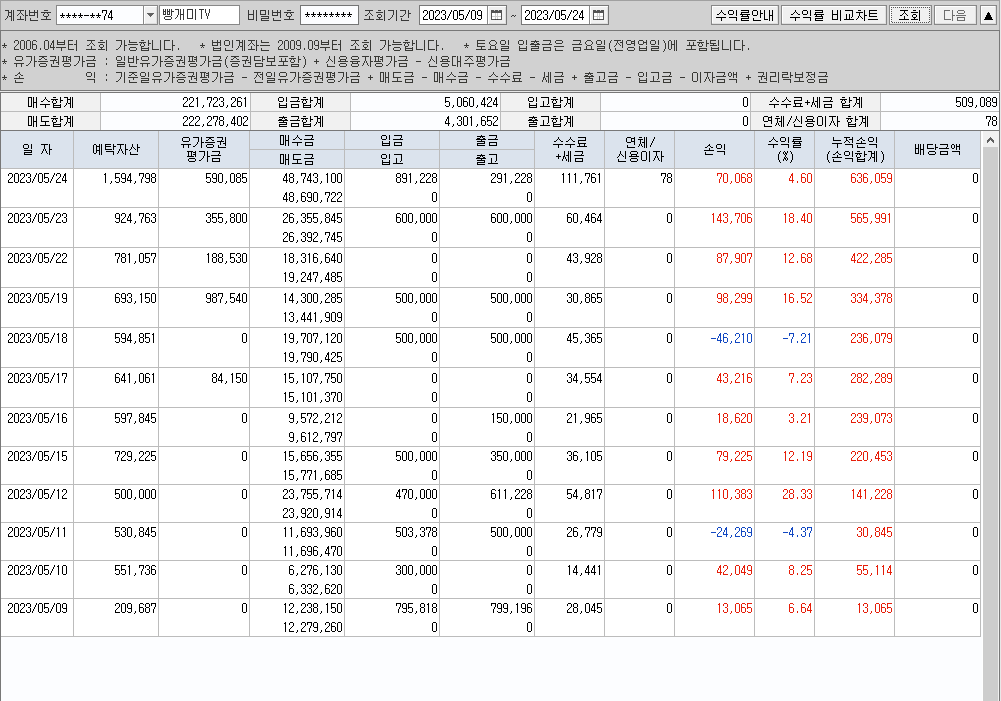Click the start date field 2023/05/09

point(453,15)
